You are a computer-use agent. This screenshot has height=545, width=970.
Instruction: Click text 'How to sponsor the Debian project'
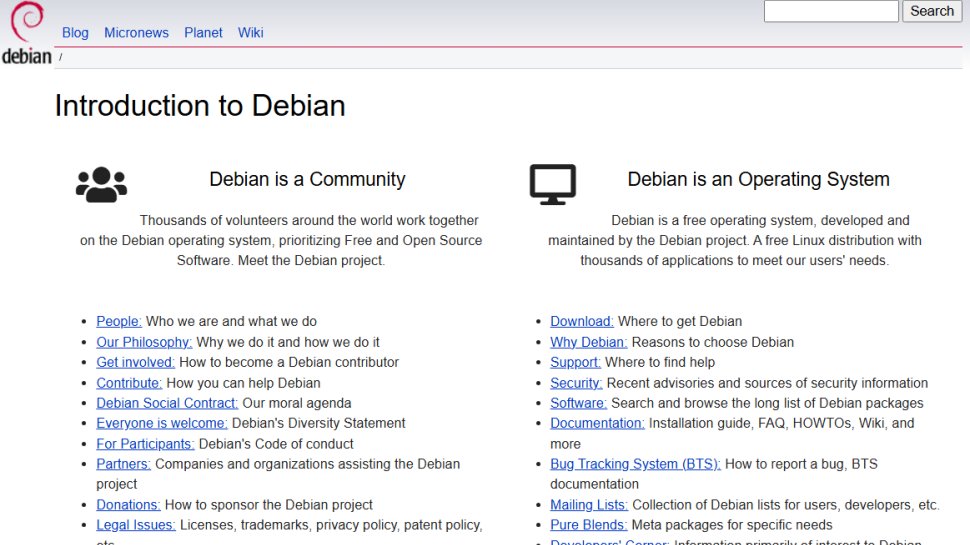pos(268,505)
